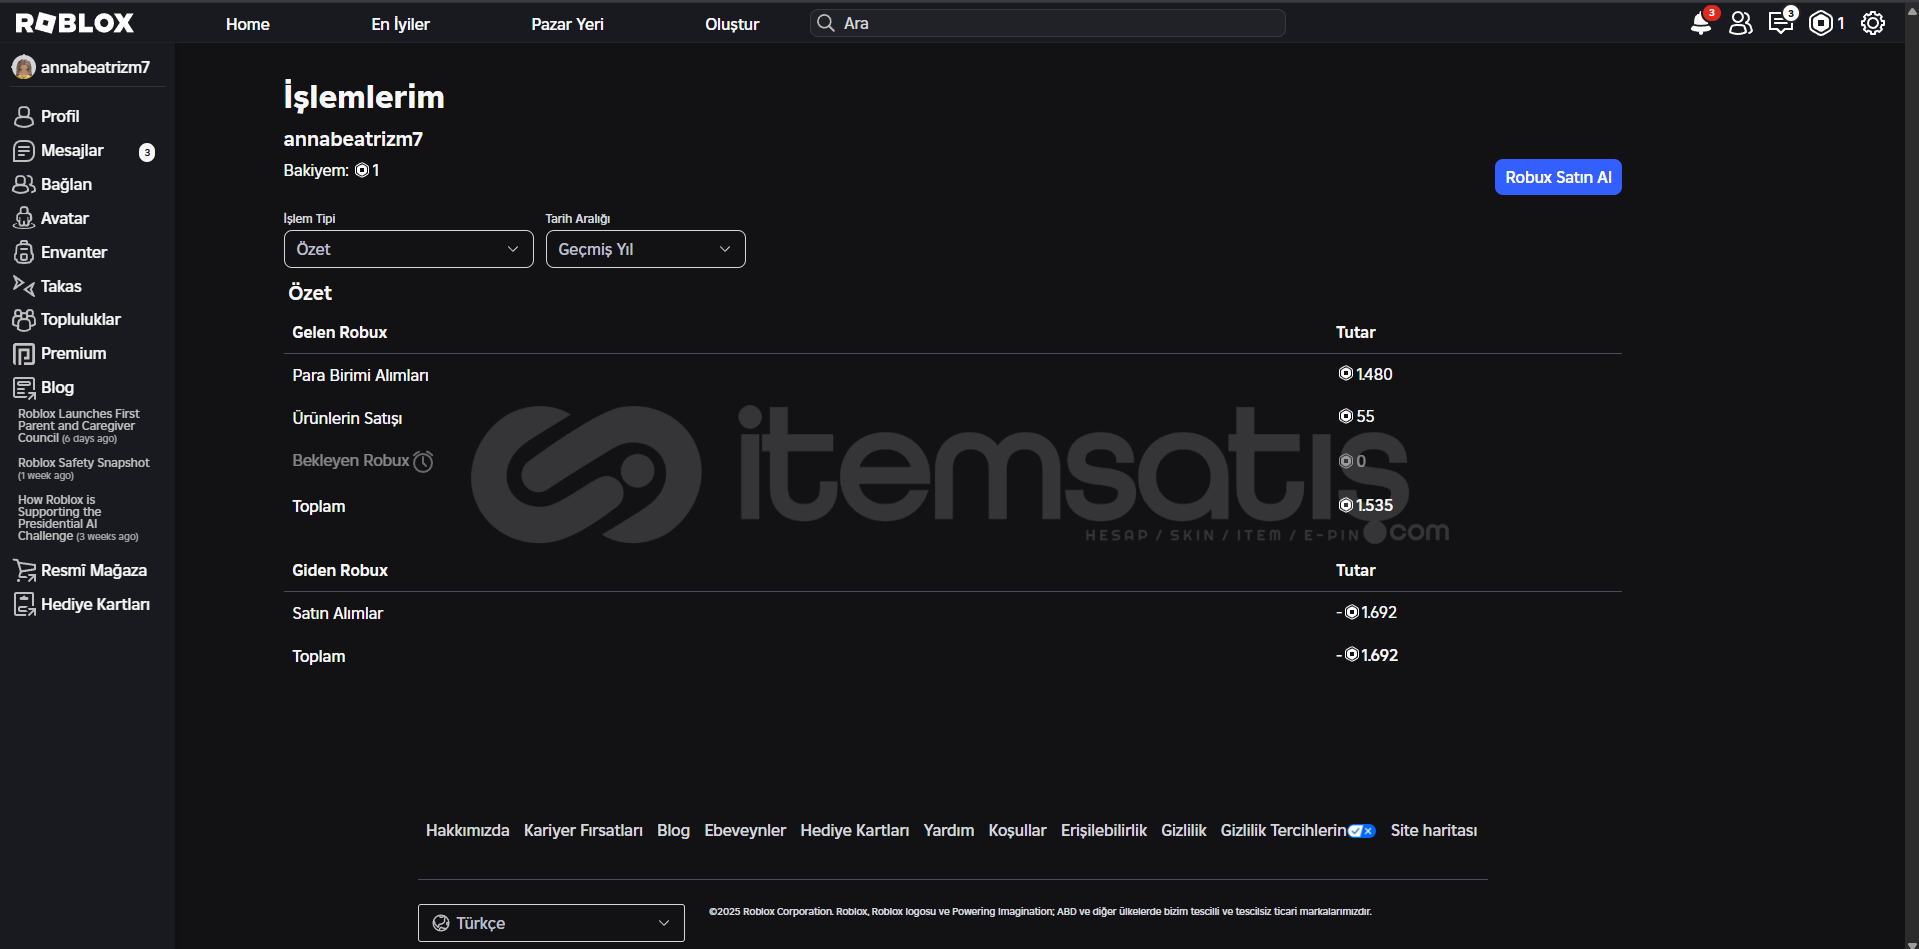Click the Roblox logo
The image size is (1919, 949).
[75, 23]
